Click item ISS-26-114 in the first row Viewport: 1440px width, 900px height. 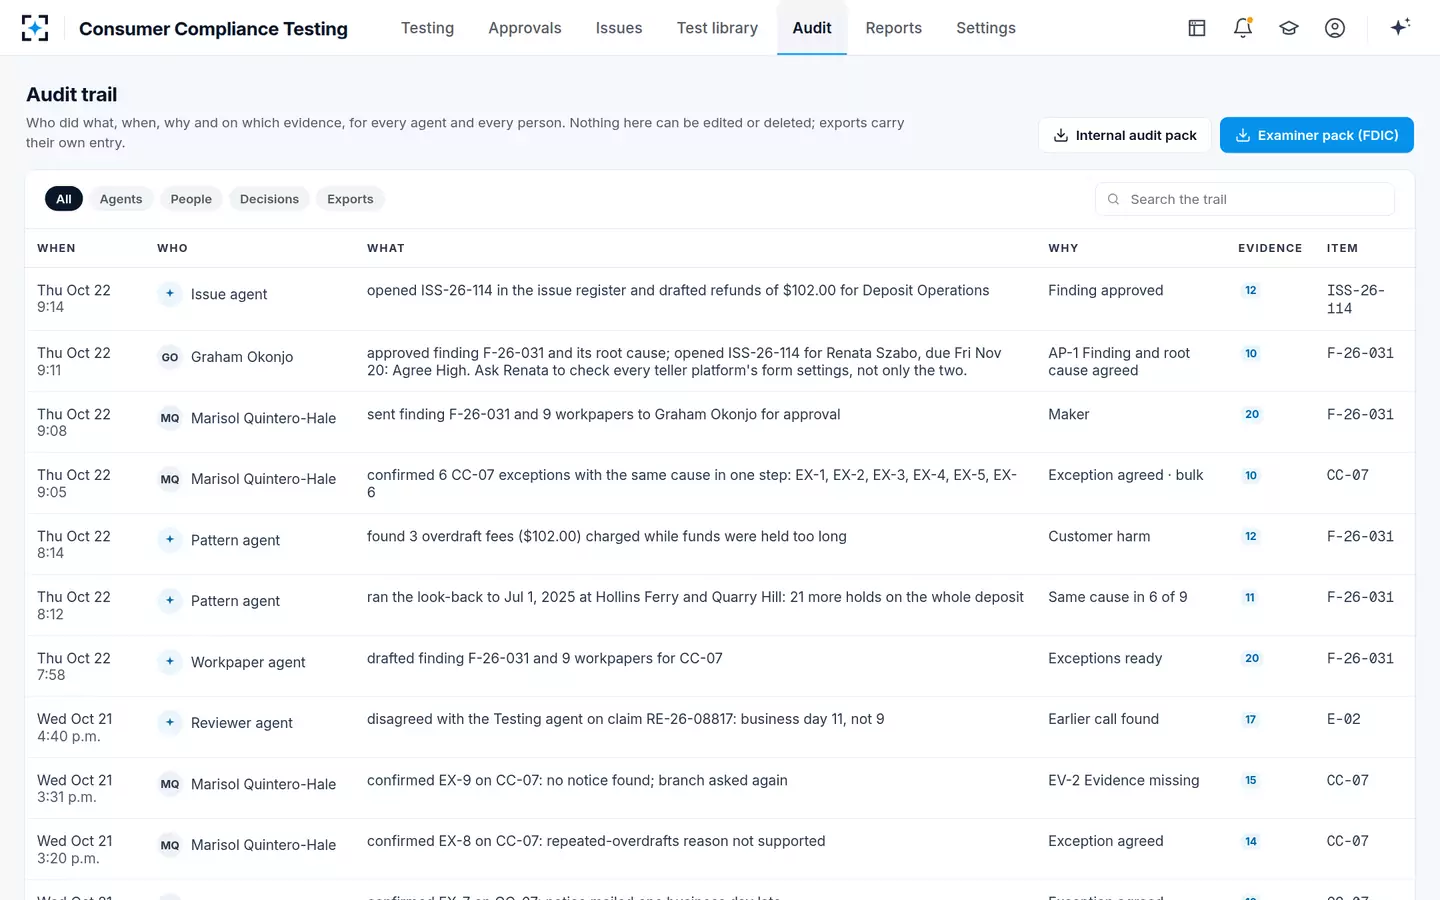(1356, 299)
